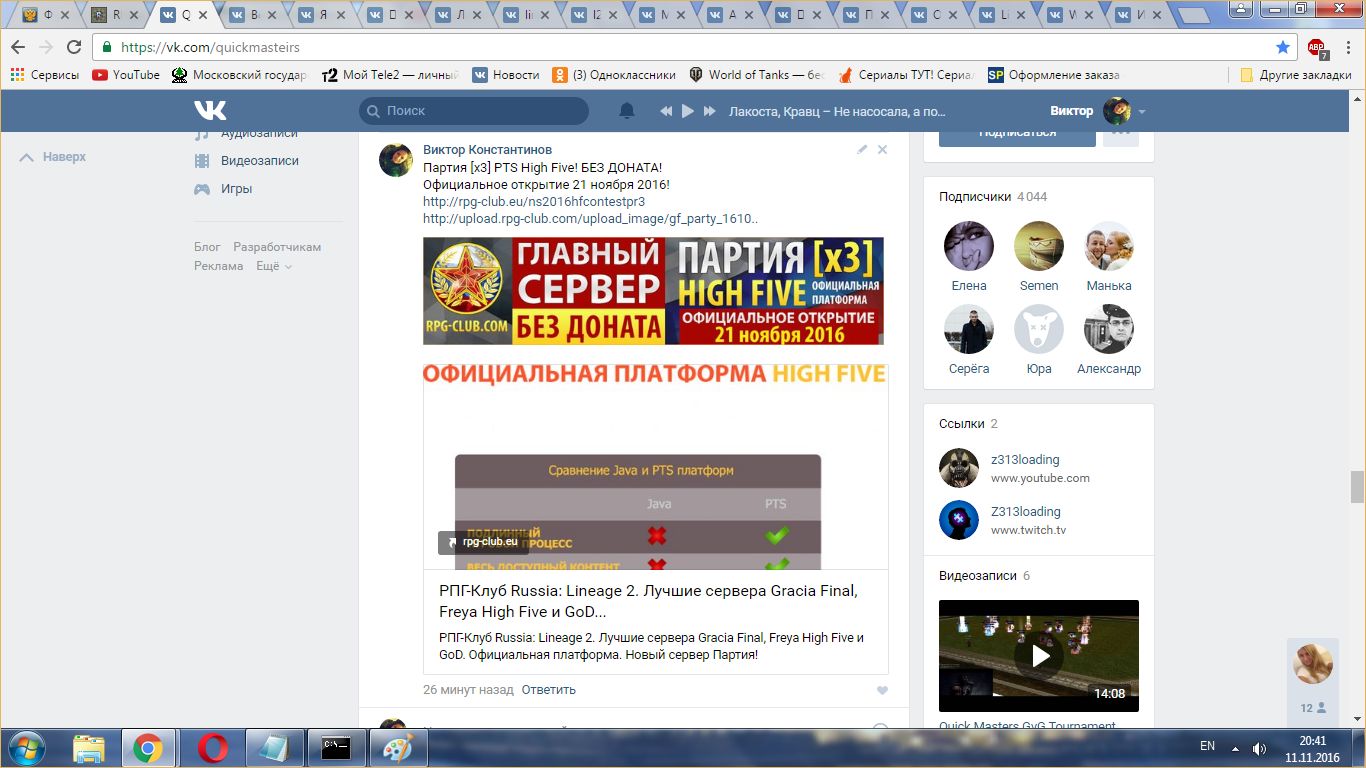Viewport: 1366px width, 768px height.
Task: Open Paint from the taskbar
Action: pyautogui.click(x=397, y=748)
